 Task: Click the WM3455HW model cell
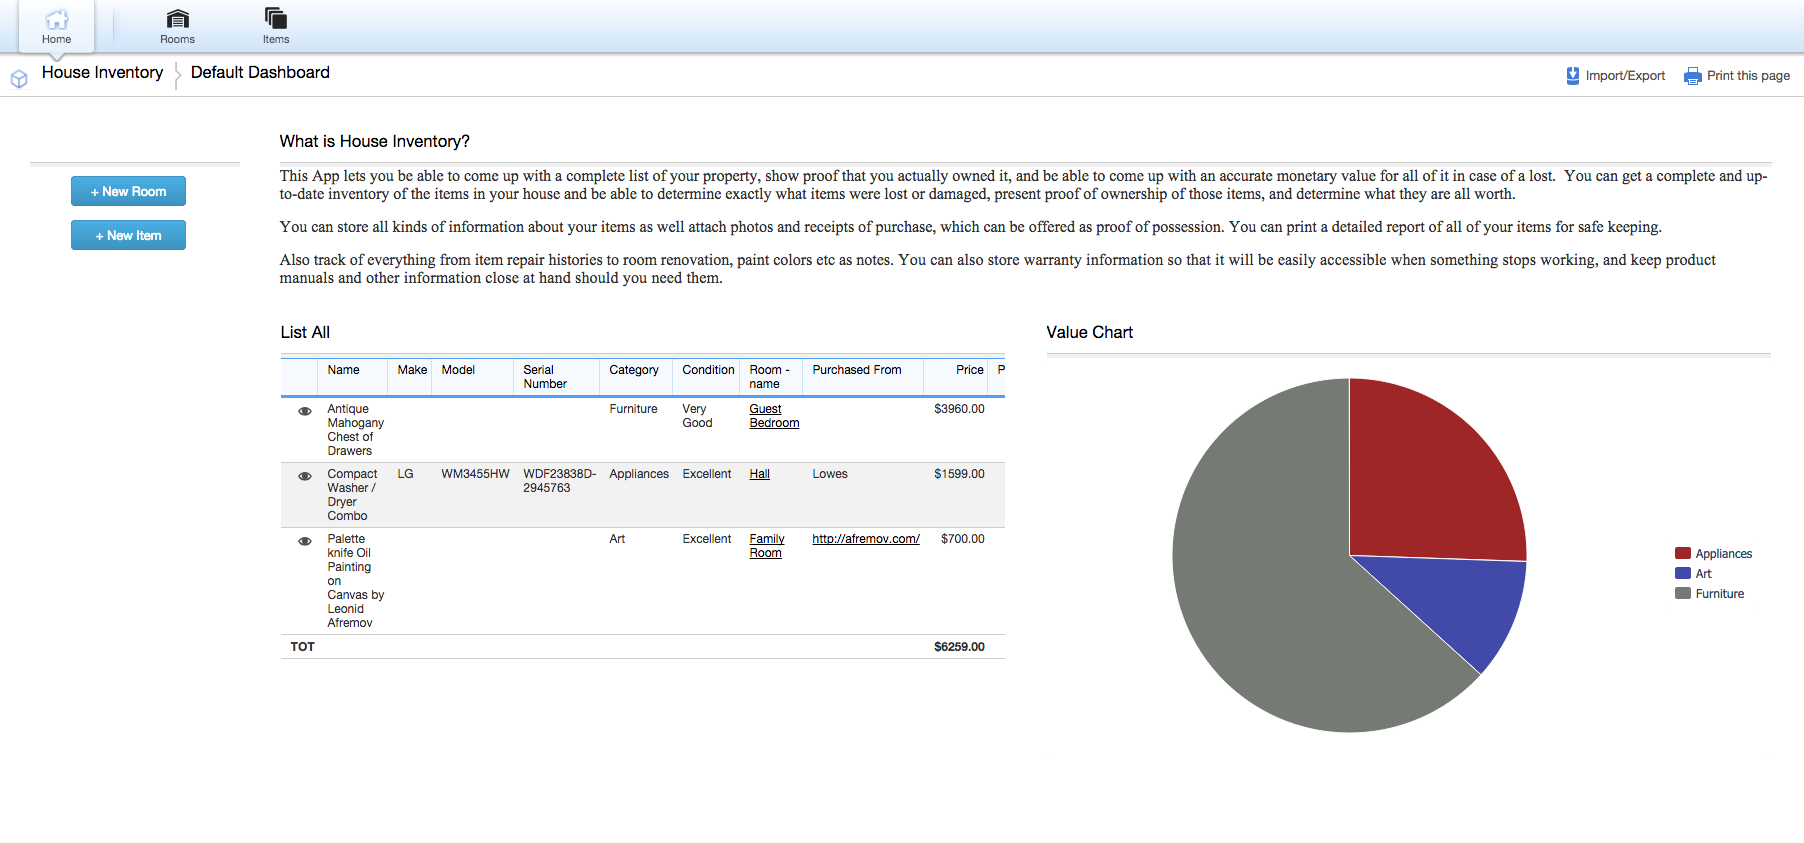coord(475,474)
